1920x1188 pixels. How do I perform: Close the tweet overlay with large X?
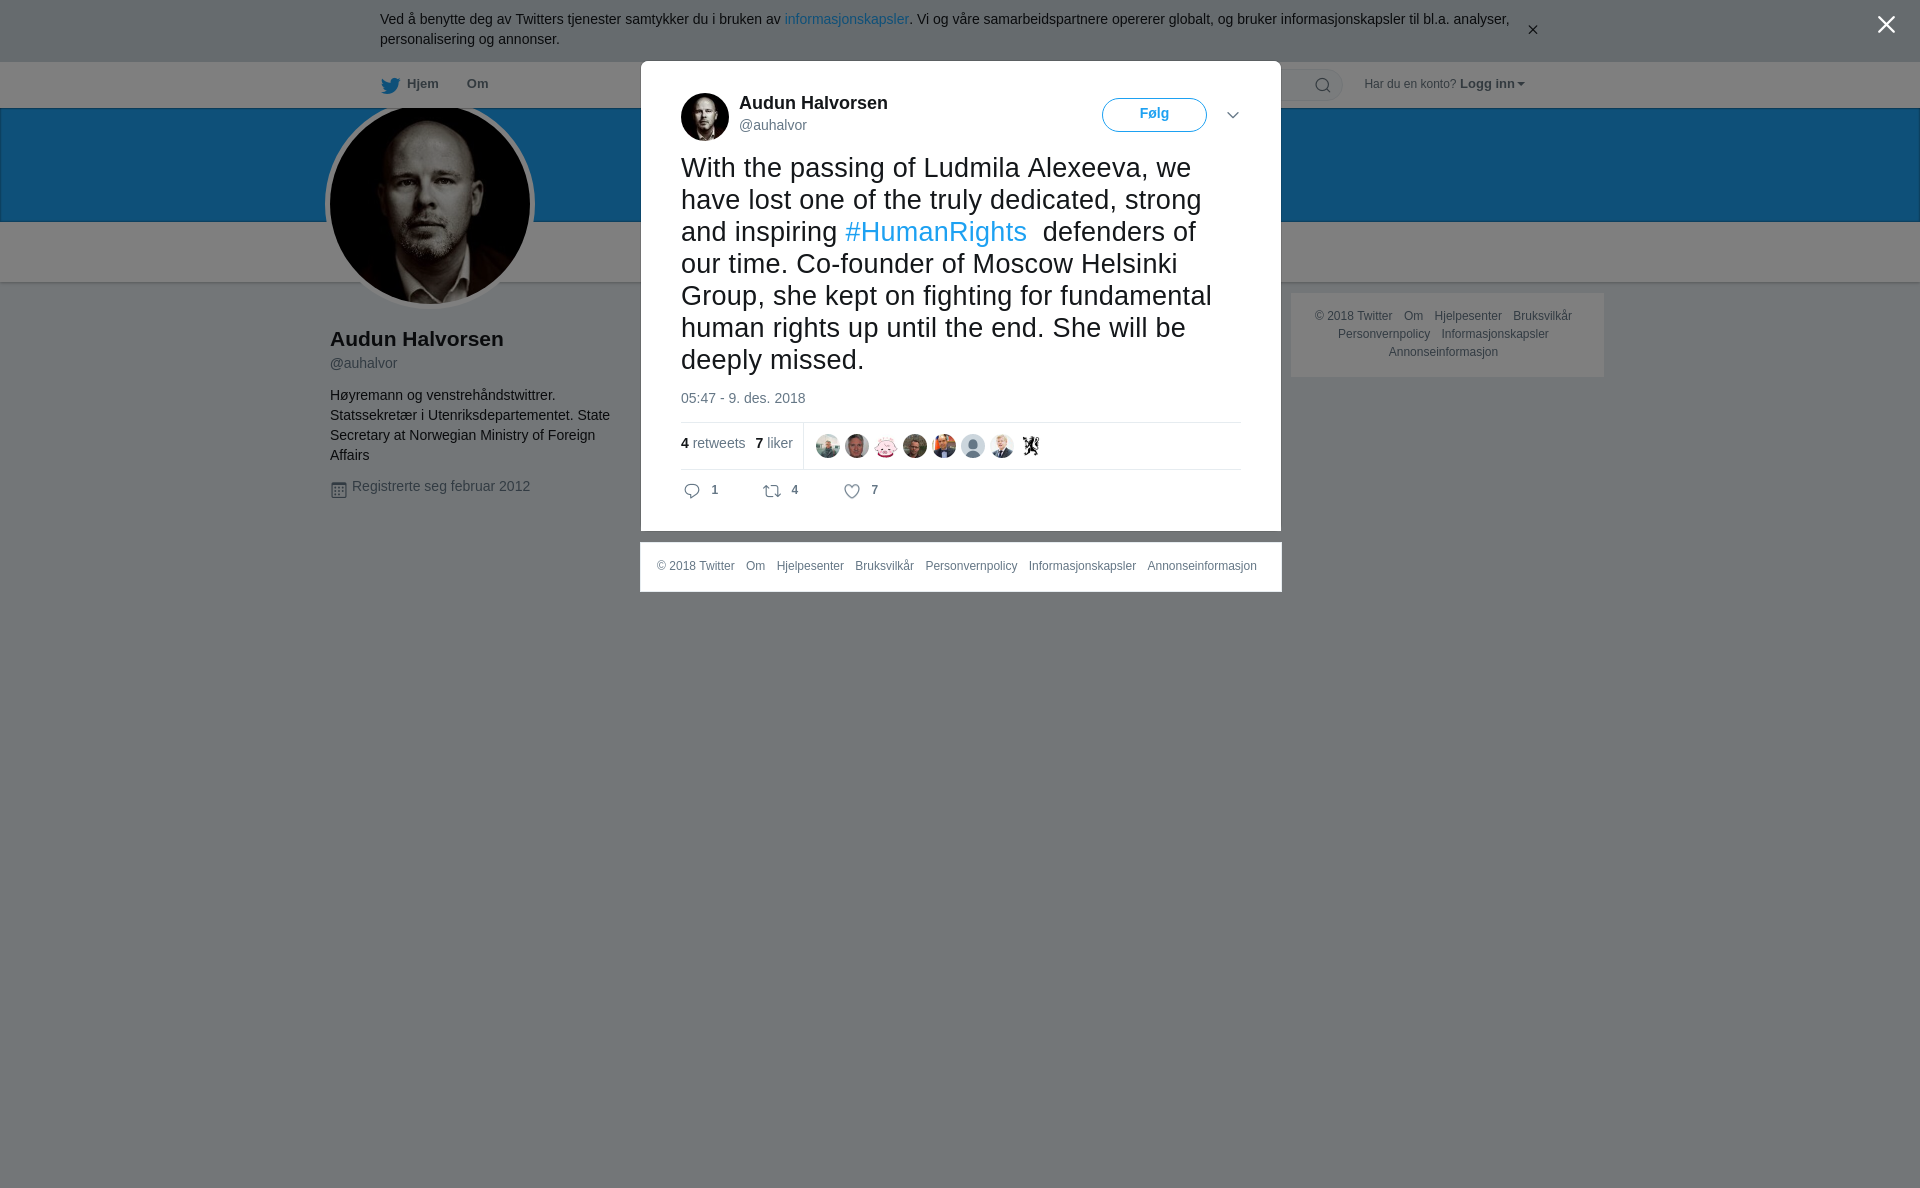pyautogui.click(x=1886, y=25)
